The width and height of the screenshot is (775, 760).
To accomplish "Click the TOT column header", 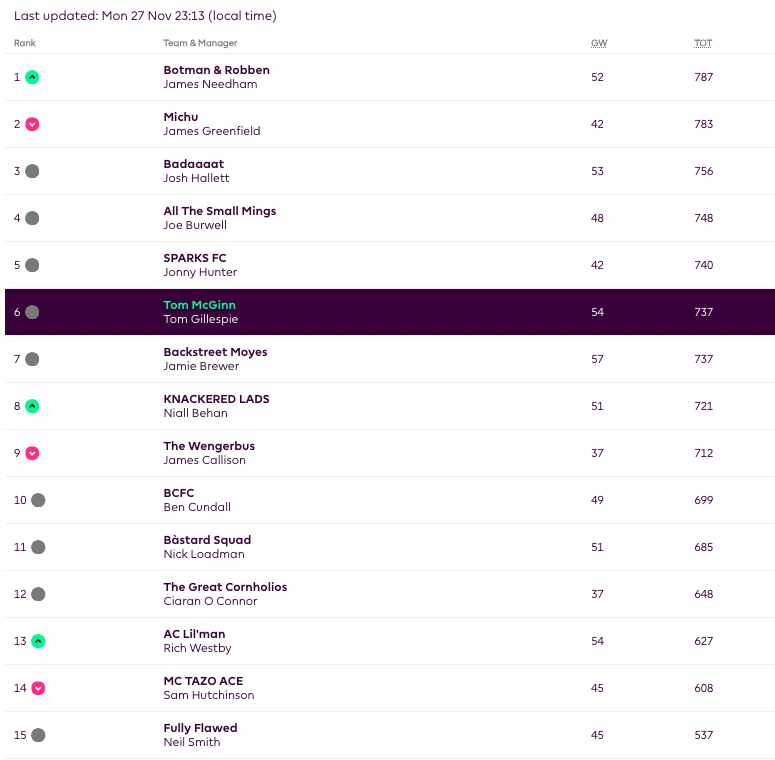I will (703, 43).
